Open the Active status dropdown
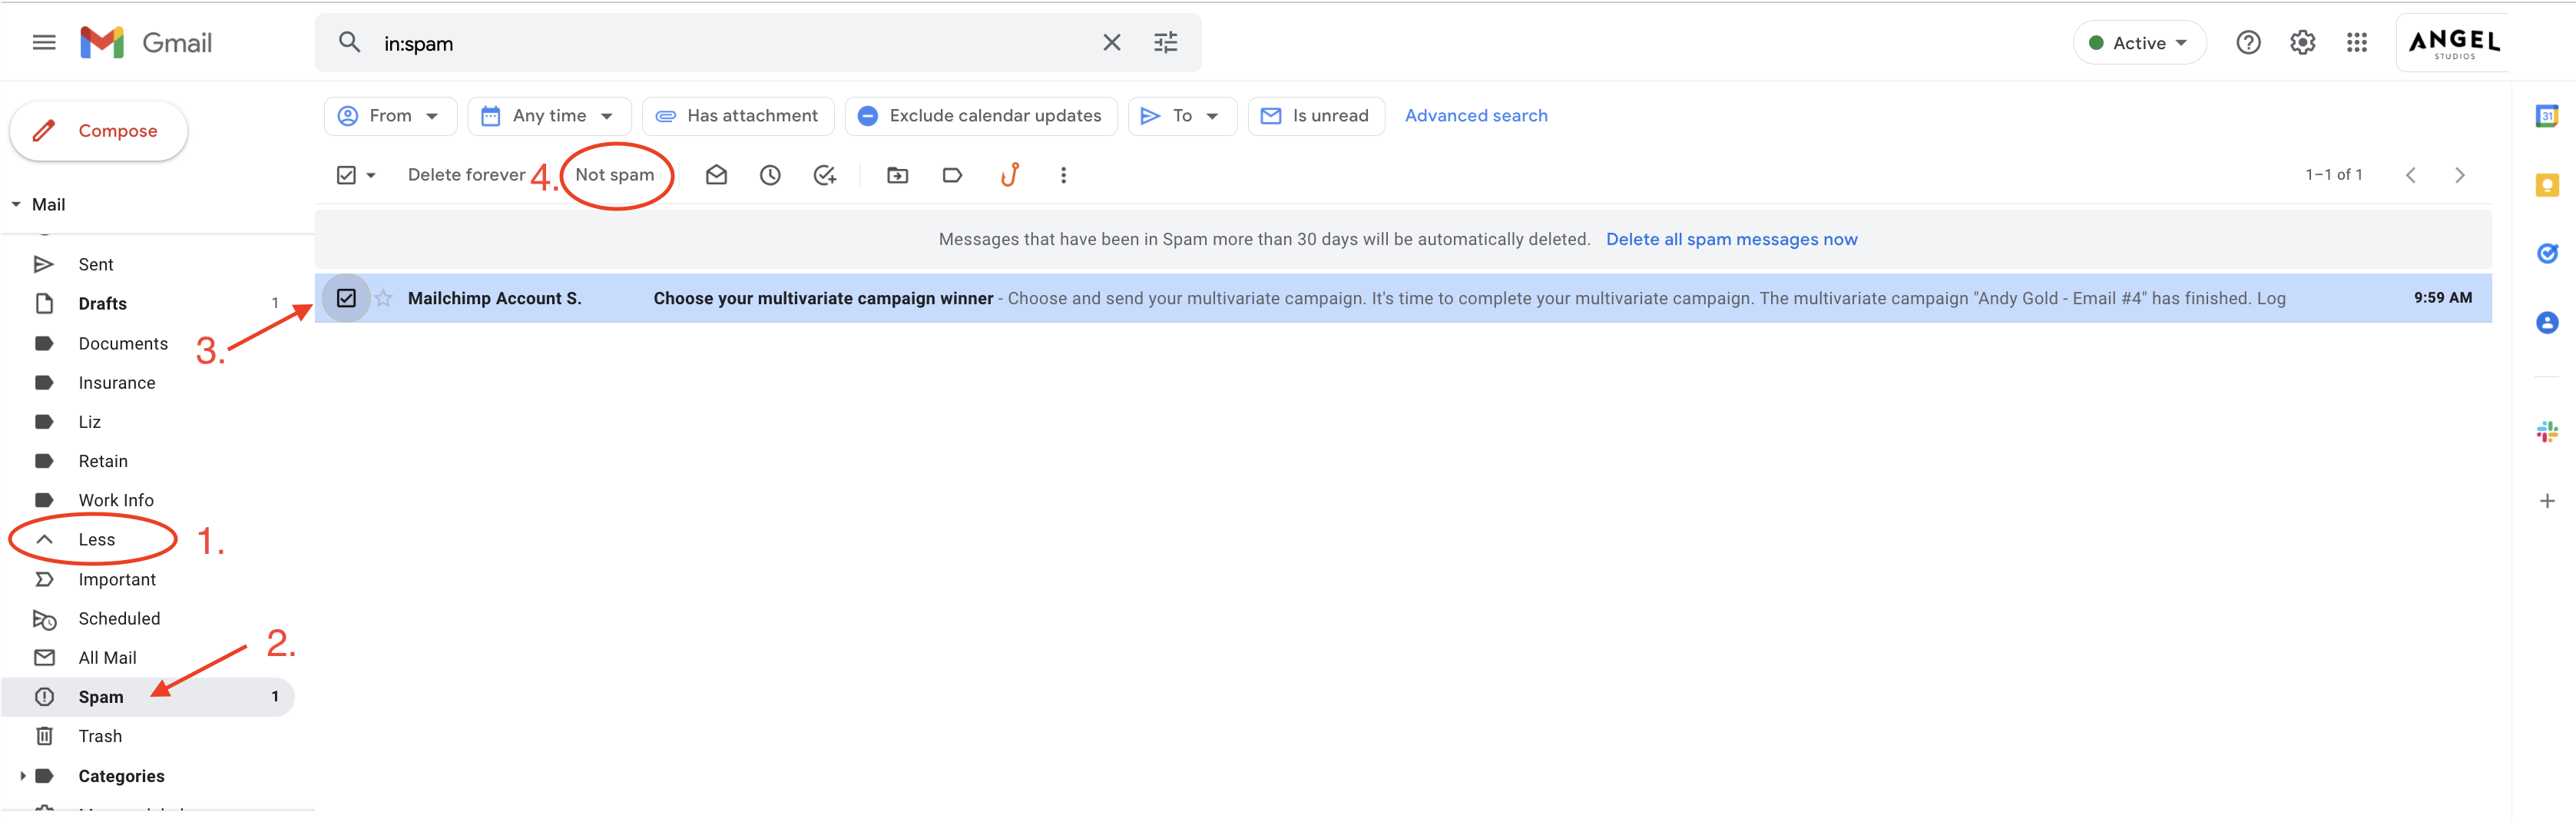The height and width of the screenshot is (822, 2576). pyautogui.click(x=2139, y=43)
